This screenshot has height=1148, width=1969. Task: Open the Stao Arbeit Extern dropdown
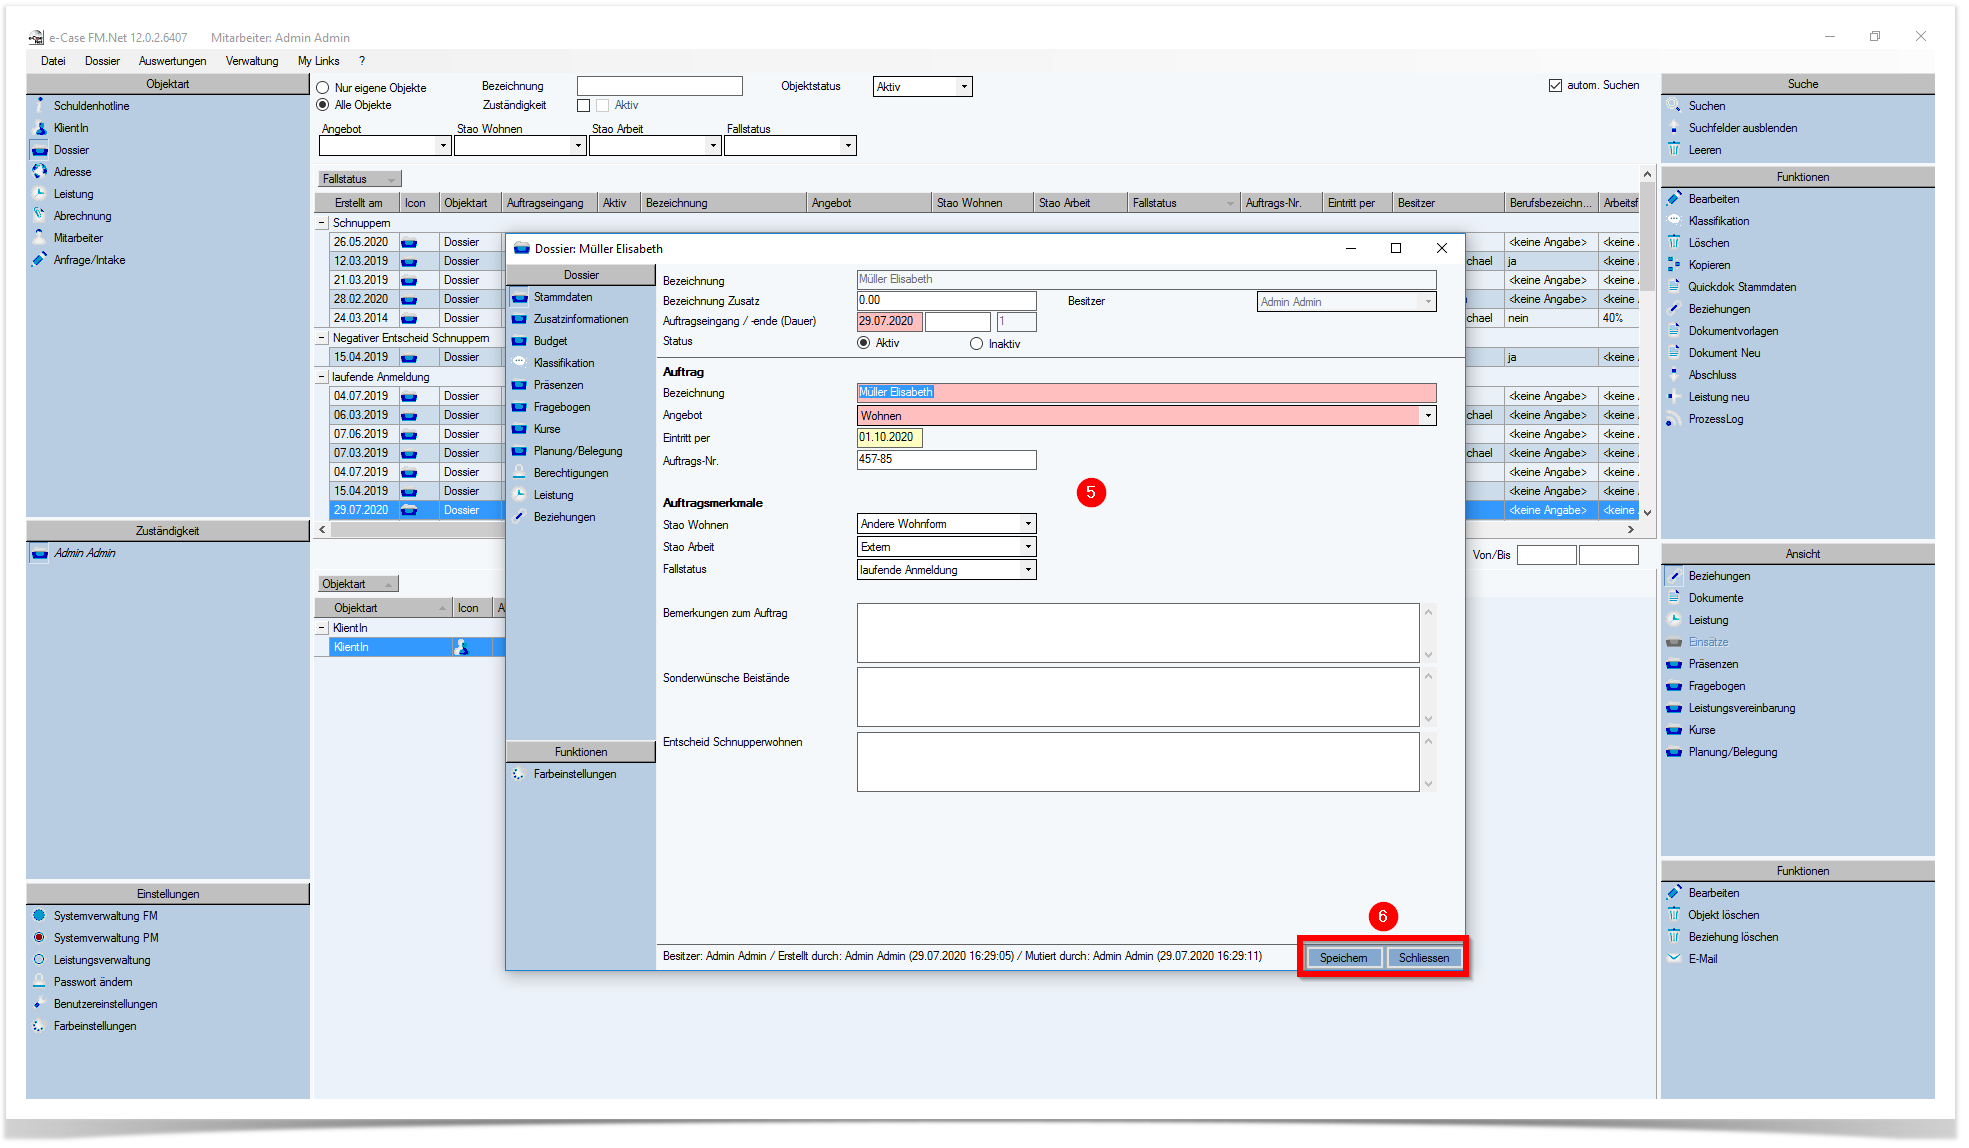1028,547
